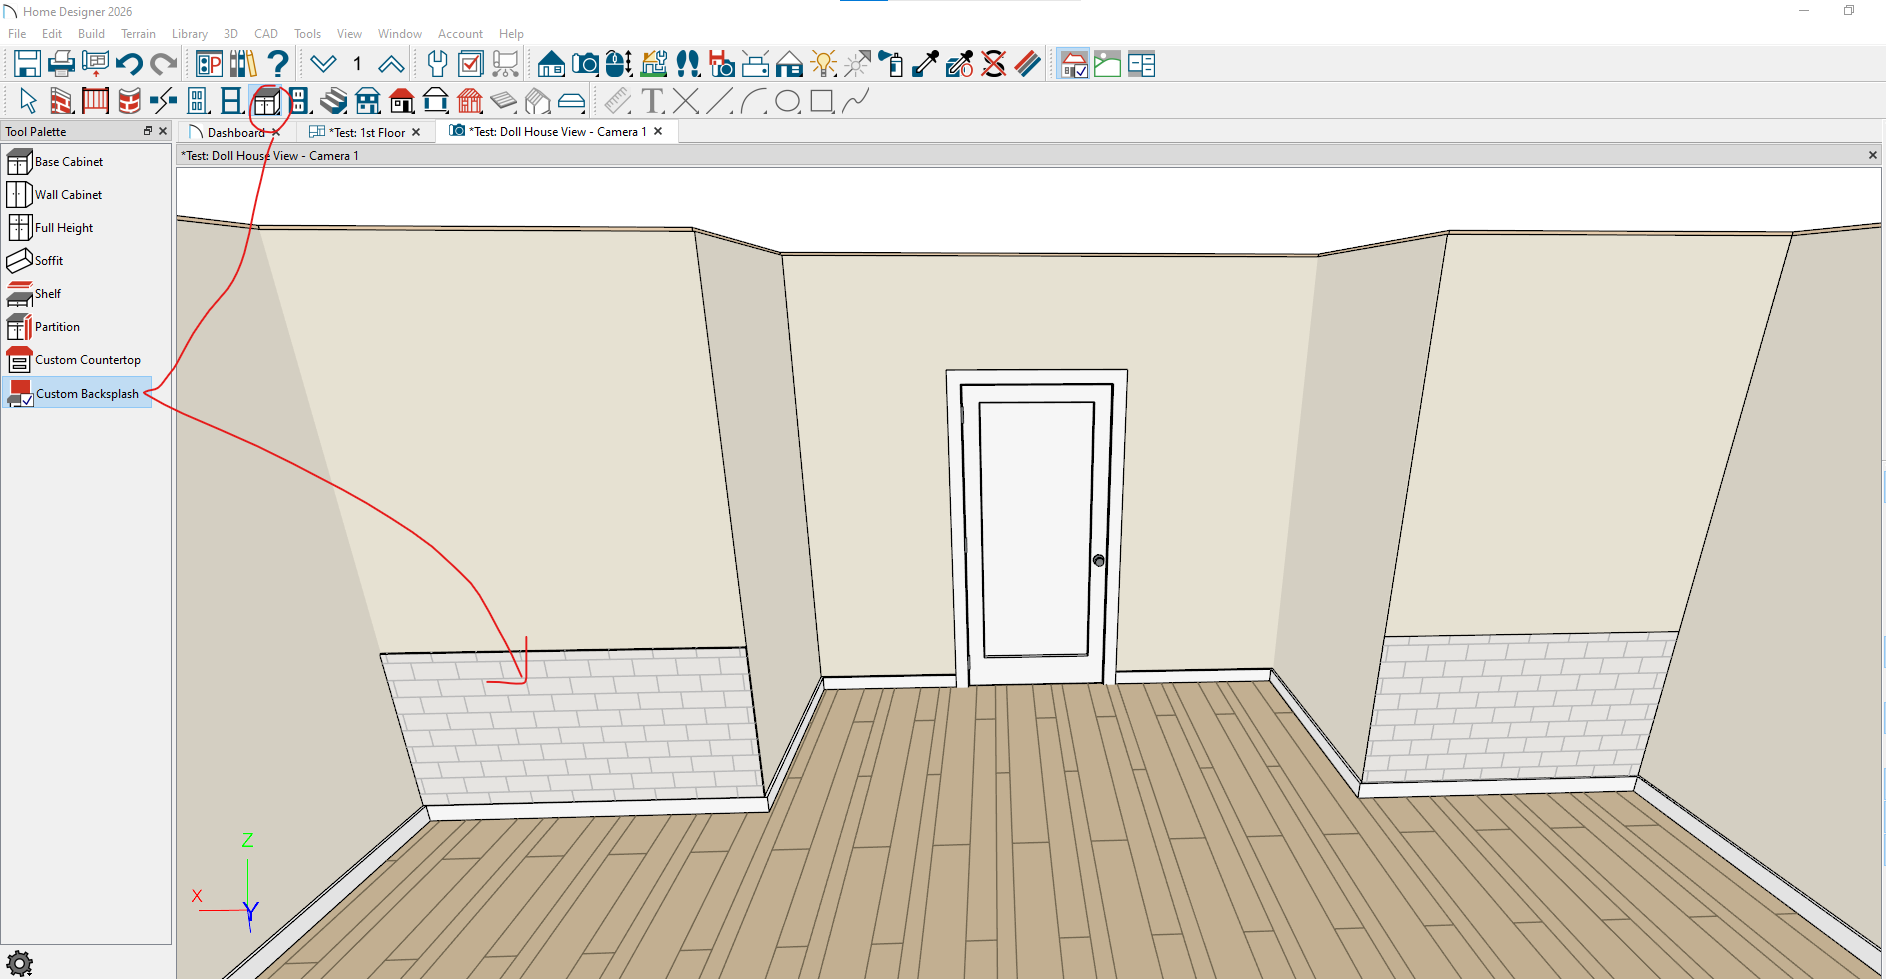Viewport: 1886px width, 979px height.
Task: Toggle the Preferences wrench button
Action: click(437, 64)
